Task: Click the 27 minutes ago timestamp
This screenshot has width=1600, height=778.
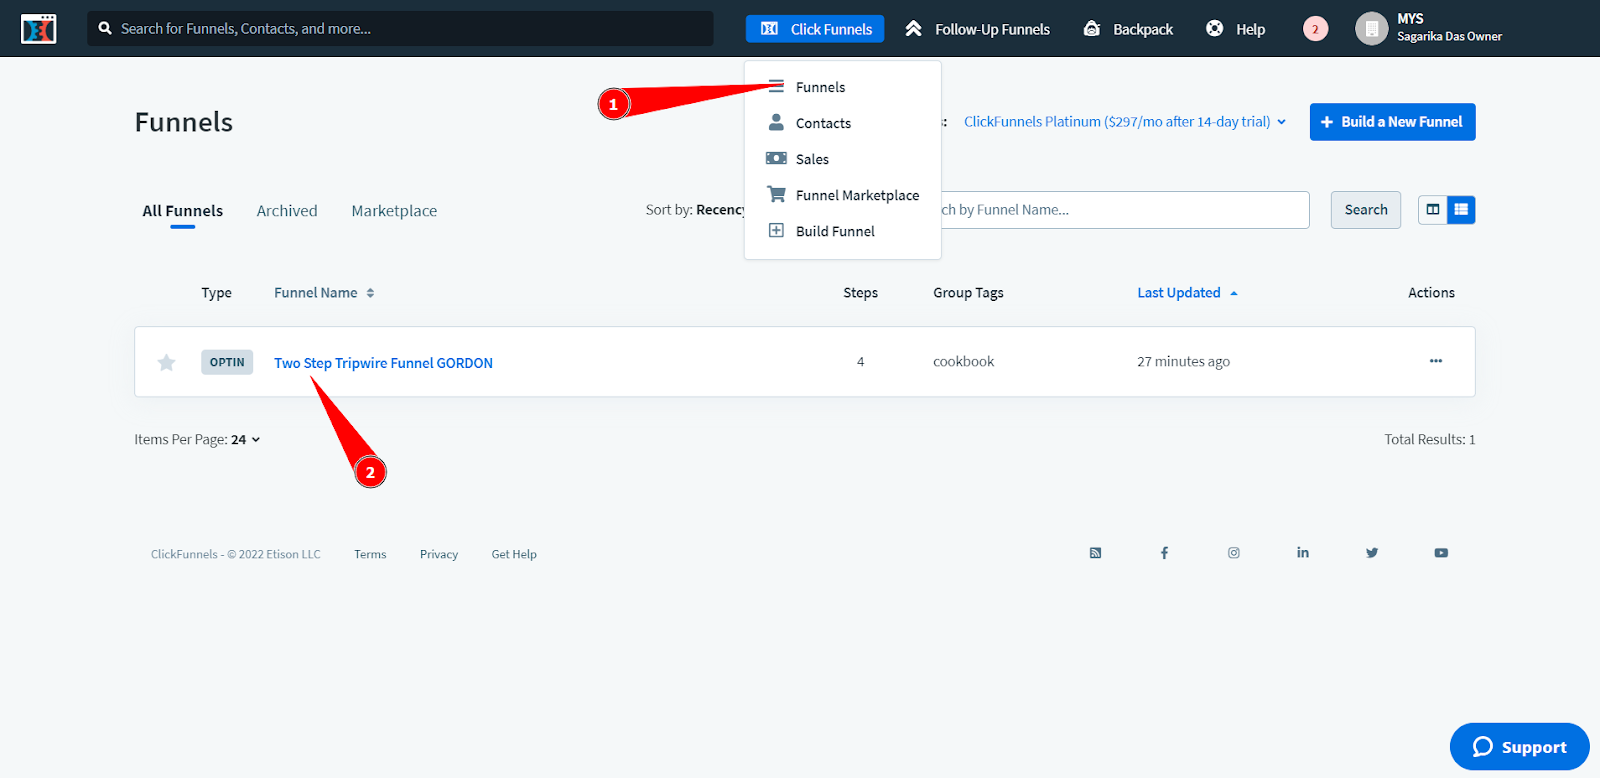Action: (x=1183, y=362)
